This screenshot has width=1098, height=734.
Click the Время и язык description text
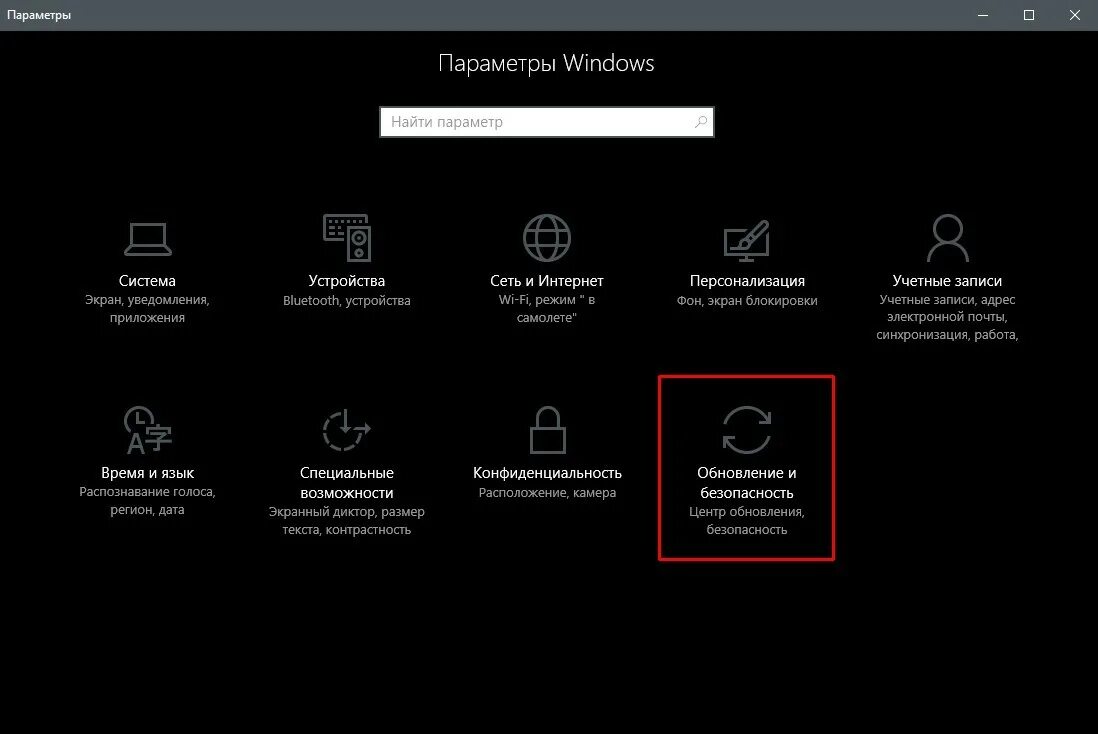pyautogui.click(x=147, y=500)
